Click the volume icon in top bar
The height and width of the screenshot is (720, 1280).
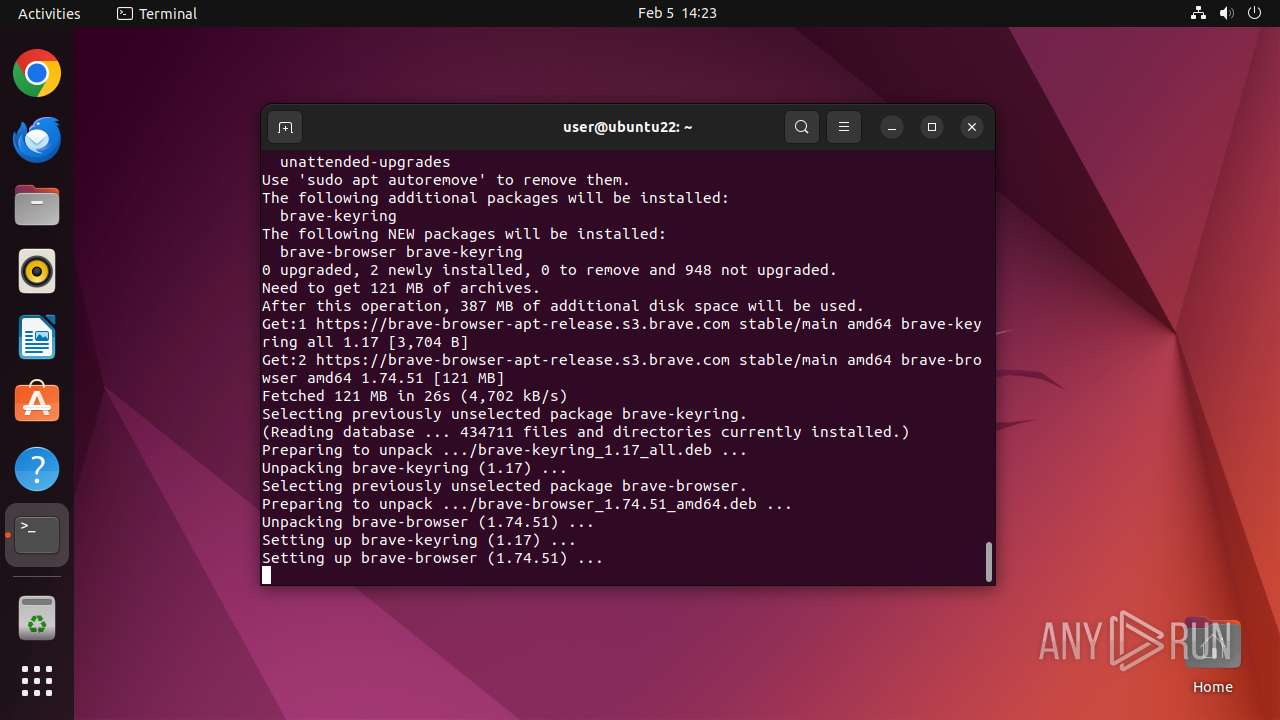(x=1226, y=13)
